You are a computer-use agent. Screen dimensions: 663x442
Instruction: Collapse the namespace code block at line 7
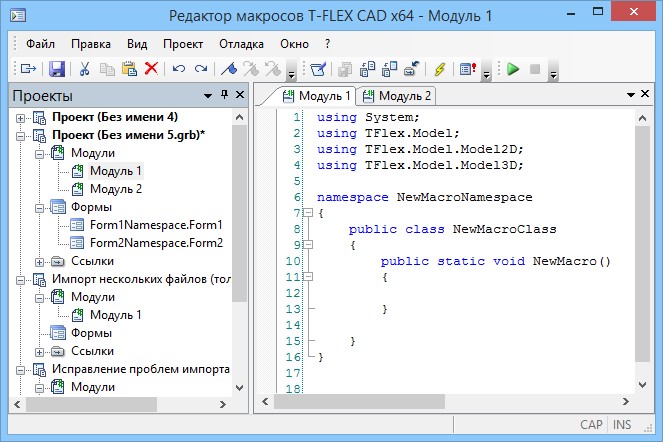[308, 213]
